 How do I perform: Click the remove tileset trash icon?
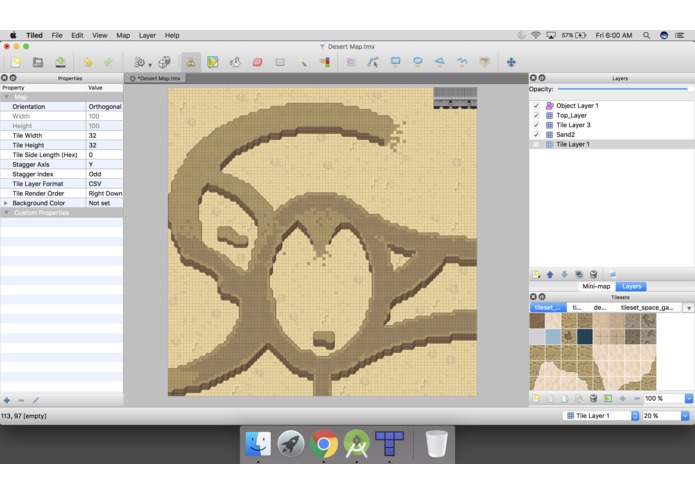point(593,399)
